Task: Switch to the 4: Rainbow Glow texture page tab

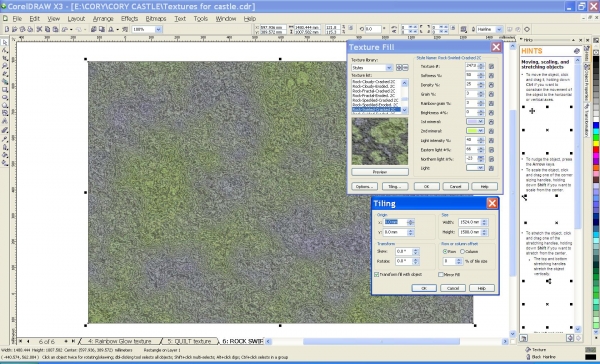Action: (x=120, y=341)
